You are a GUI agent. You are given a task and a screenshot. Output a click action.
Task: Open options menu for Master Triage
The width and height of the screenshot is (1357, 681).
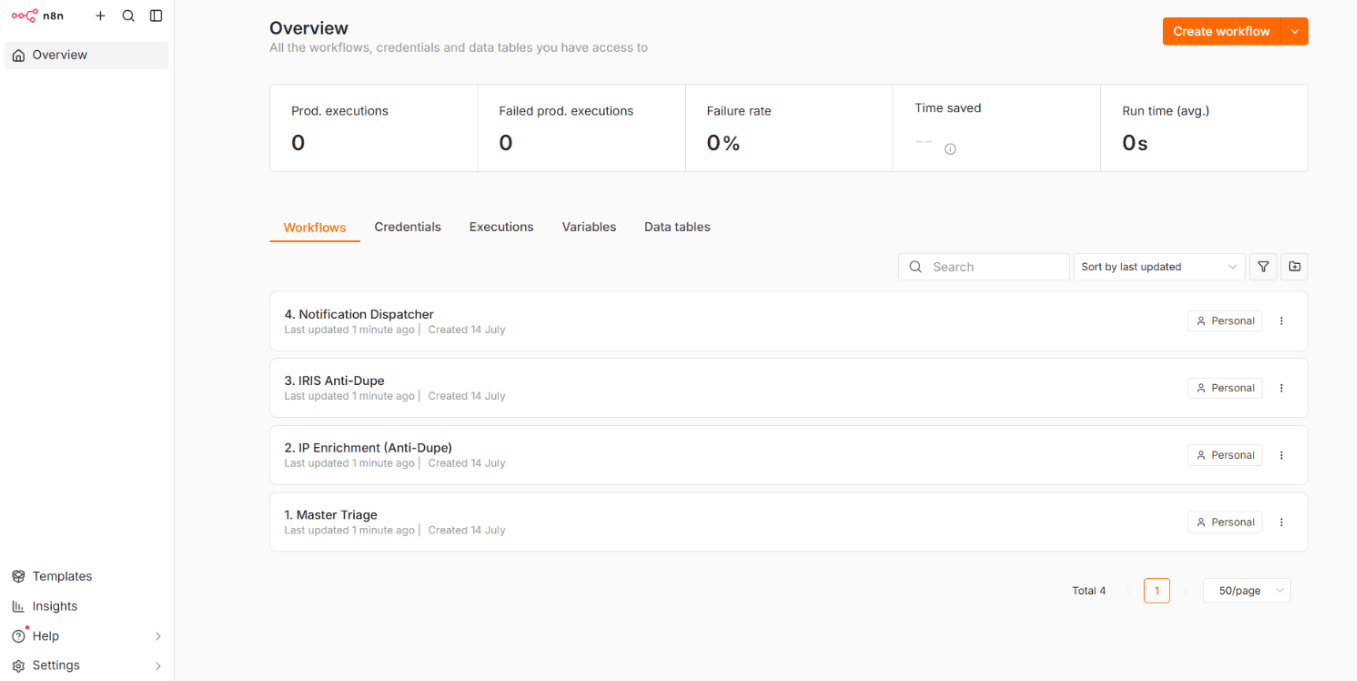[1281, 522]
